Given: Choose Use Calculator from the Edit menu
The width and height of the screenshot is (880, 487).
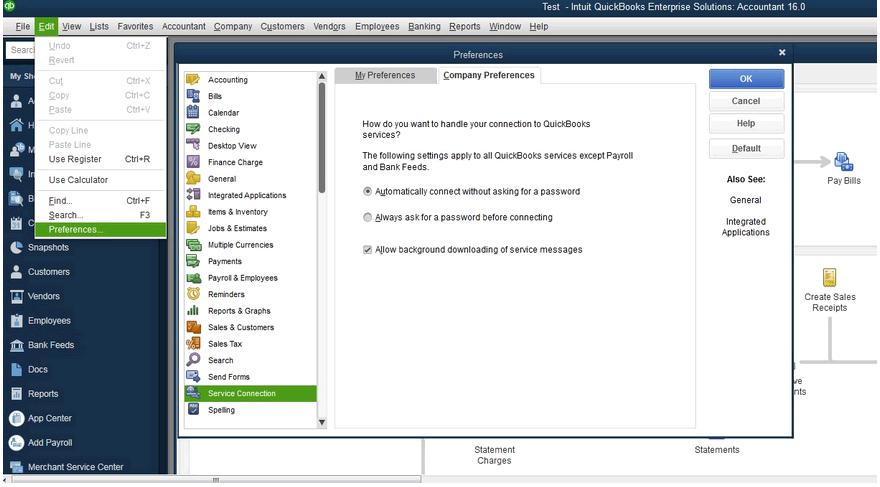Looking at the screenshot, I should click(100, 180).
